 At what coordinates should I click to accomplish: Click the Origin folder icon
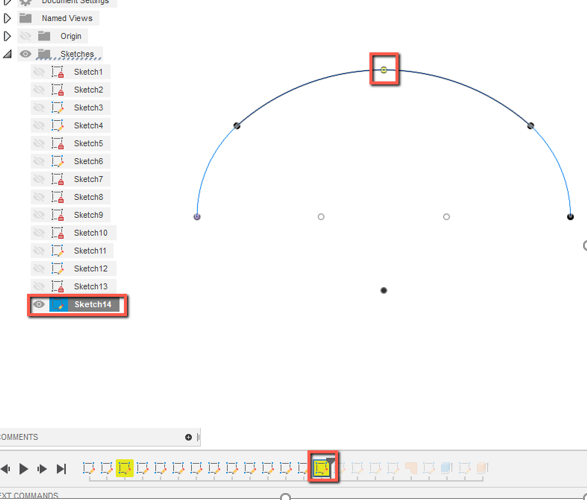pos(44,36)
